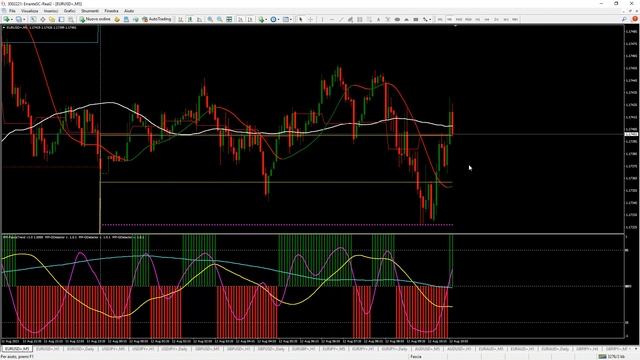Open the Strumenti menu
Image resolution: width=640 pixels, height=360 pixels.
tap(90, 11)
